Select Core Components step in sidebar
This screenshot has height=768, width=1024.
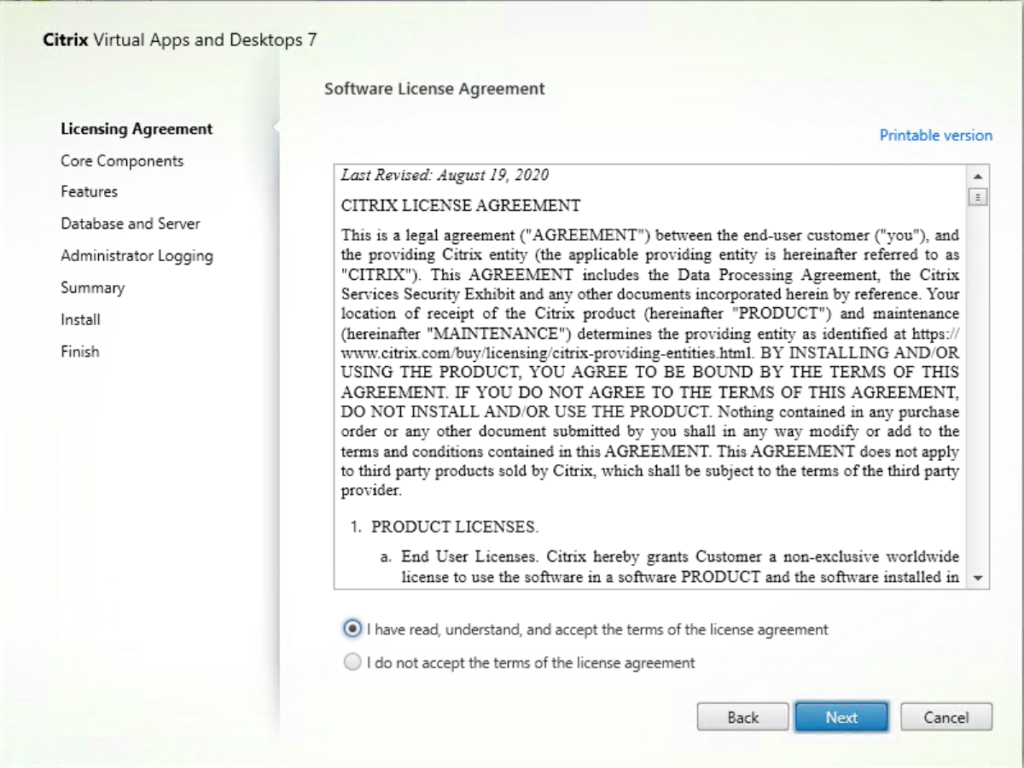122,161
